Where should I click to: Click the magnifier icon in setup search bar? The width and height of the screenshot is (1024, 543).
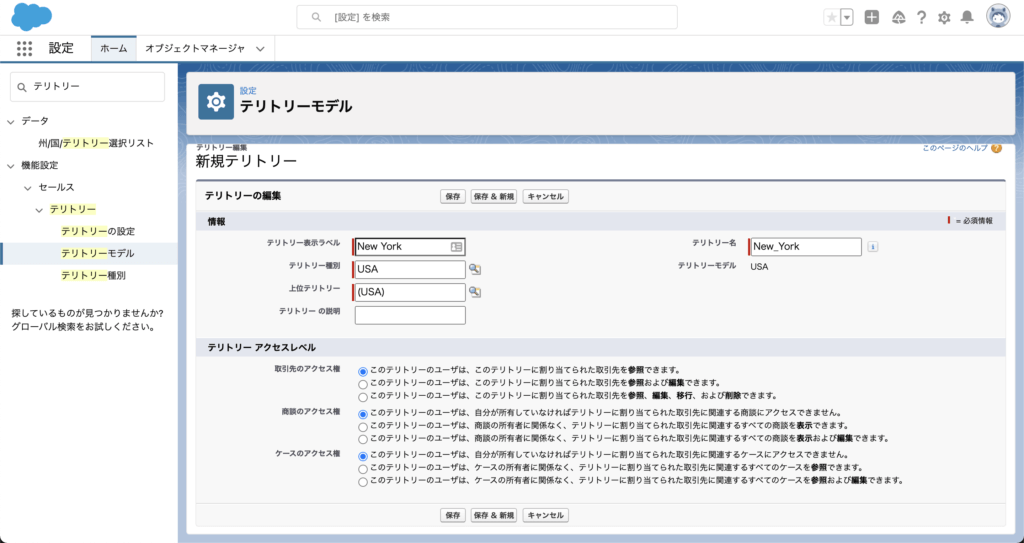(317, 18)
